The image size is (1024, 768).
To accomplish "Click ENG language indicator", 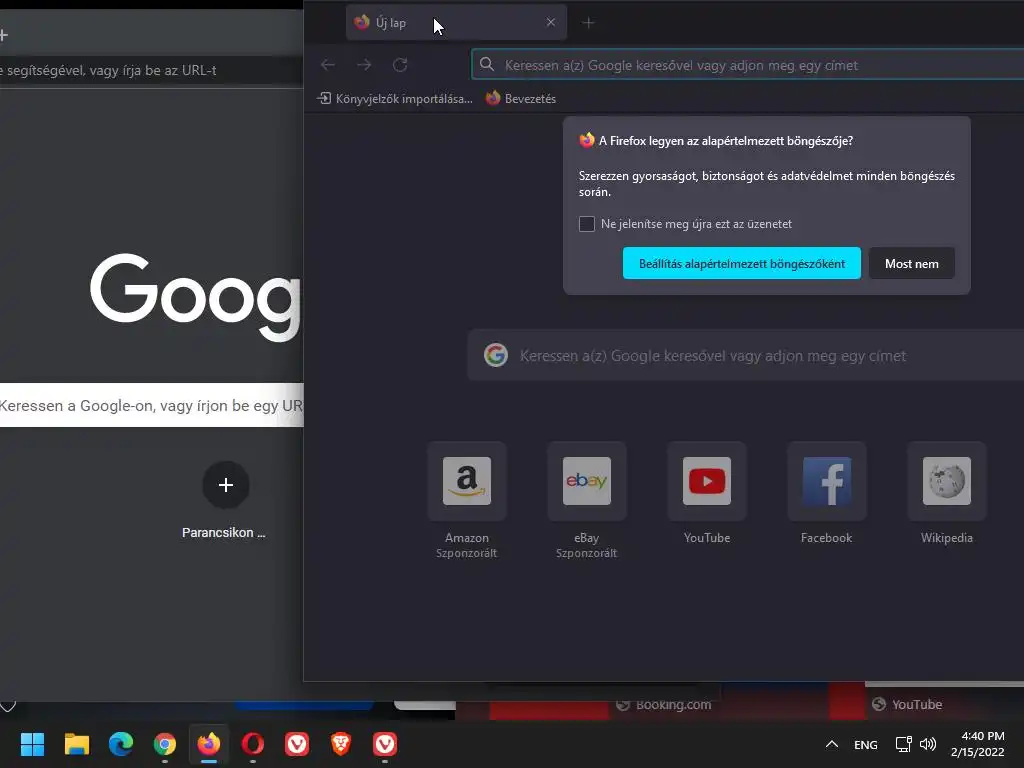I will pyautogui.click(x=865, y=744).
